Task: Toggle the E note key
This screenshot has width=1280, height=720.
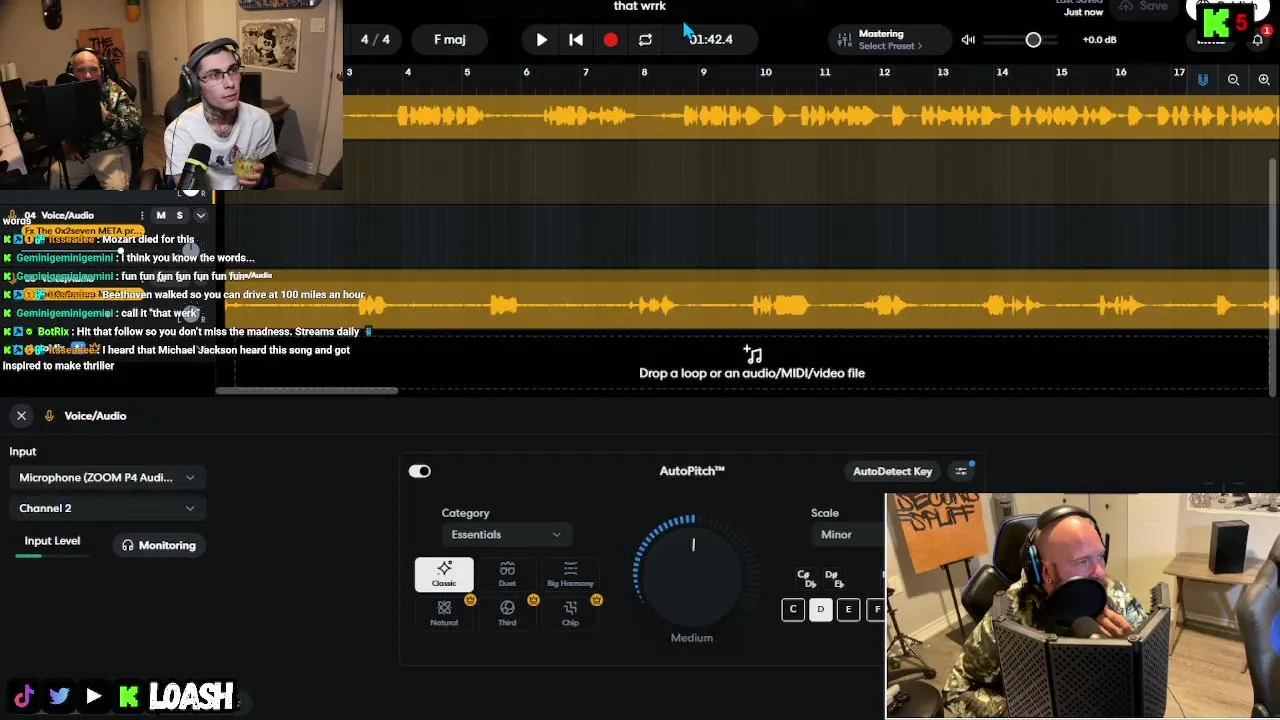Action: click(x=848, y=609)
